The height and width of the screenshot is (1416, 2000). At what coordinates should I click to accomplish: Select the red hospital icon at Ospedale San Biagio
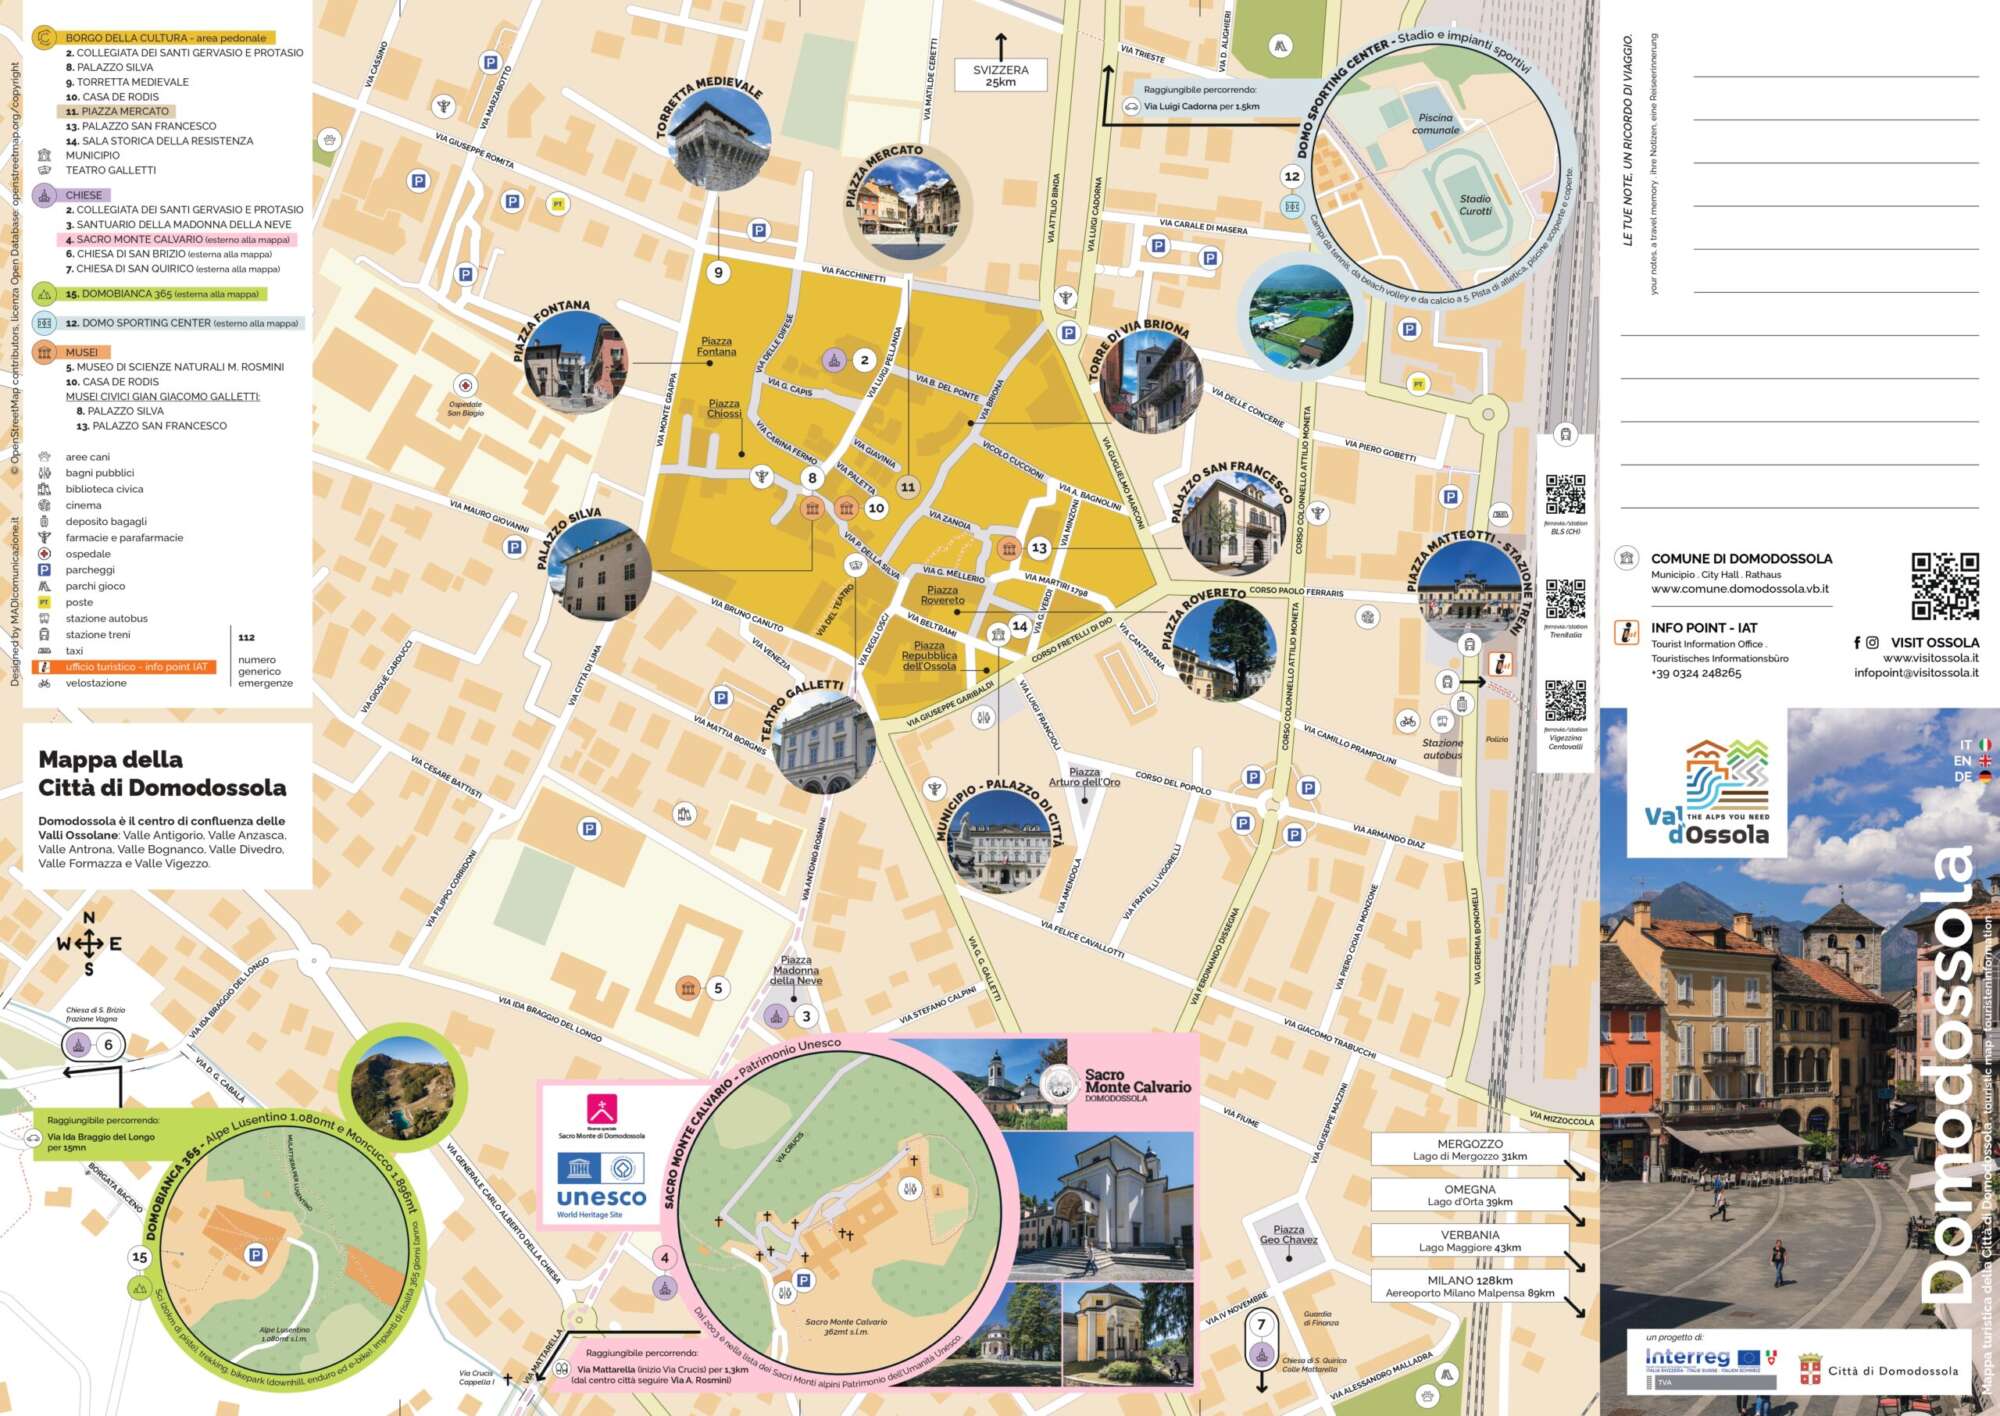tap(465, 386)
